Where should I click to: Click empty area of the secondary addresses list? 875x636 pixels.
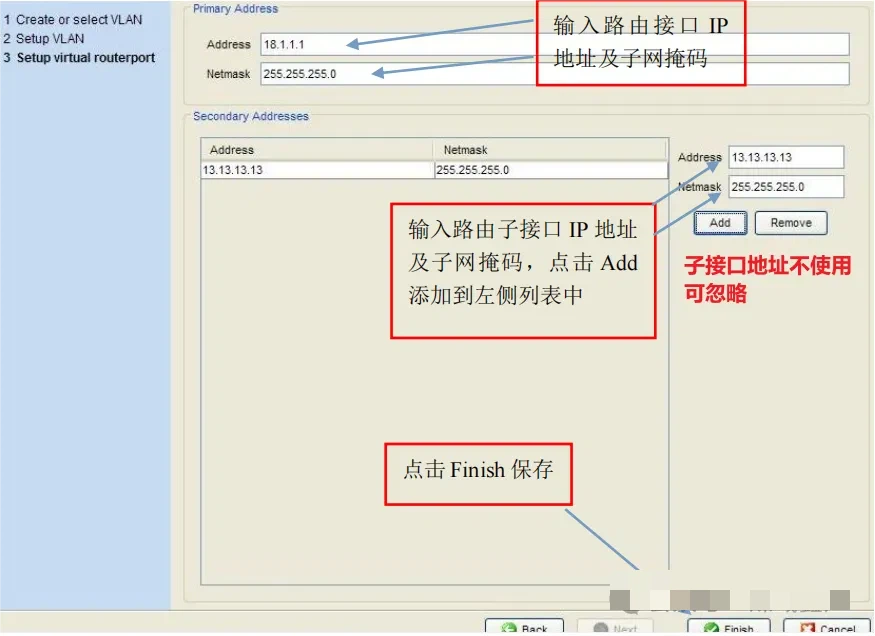point(300,450)
